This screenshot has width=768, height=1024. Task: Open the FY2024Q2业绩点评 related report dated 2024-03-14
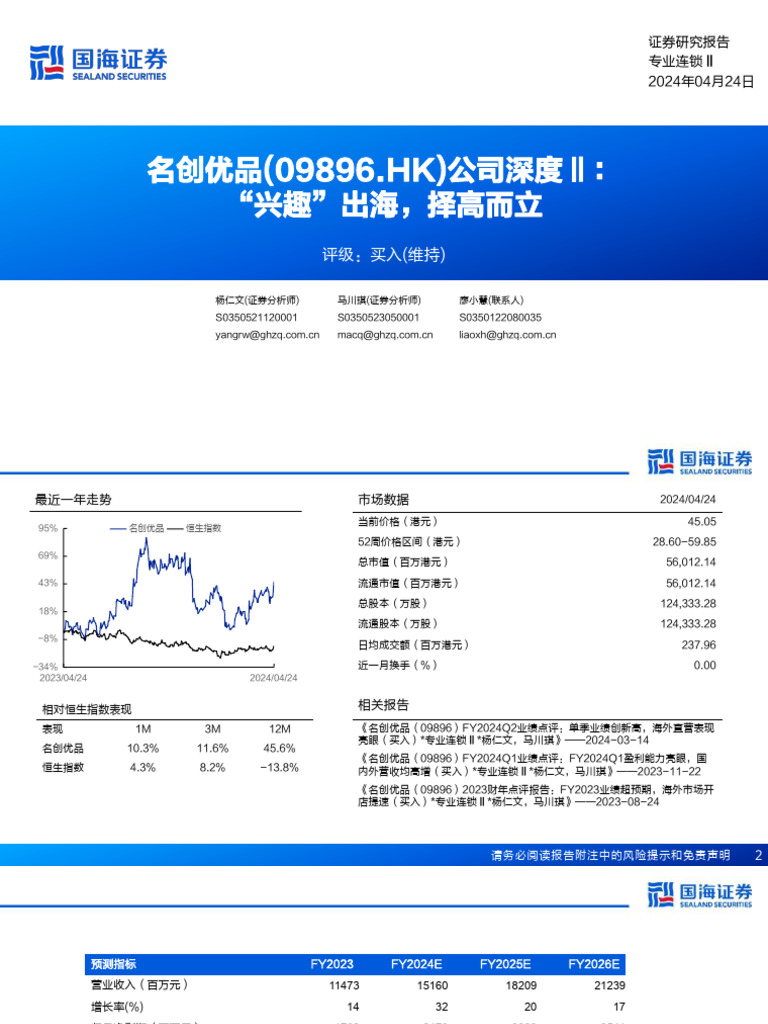[x=536, y=734]
